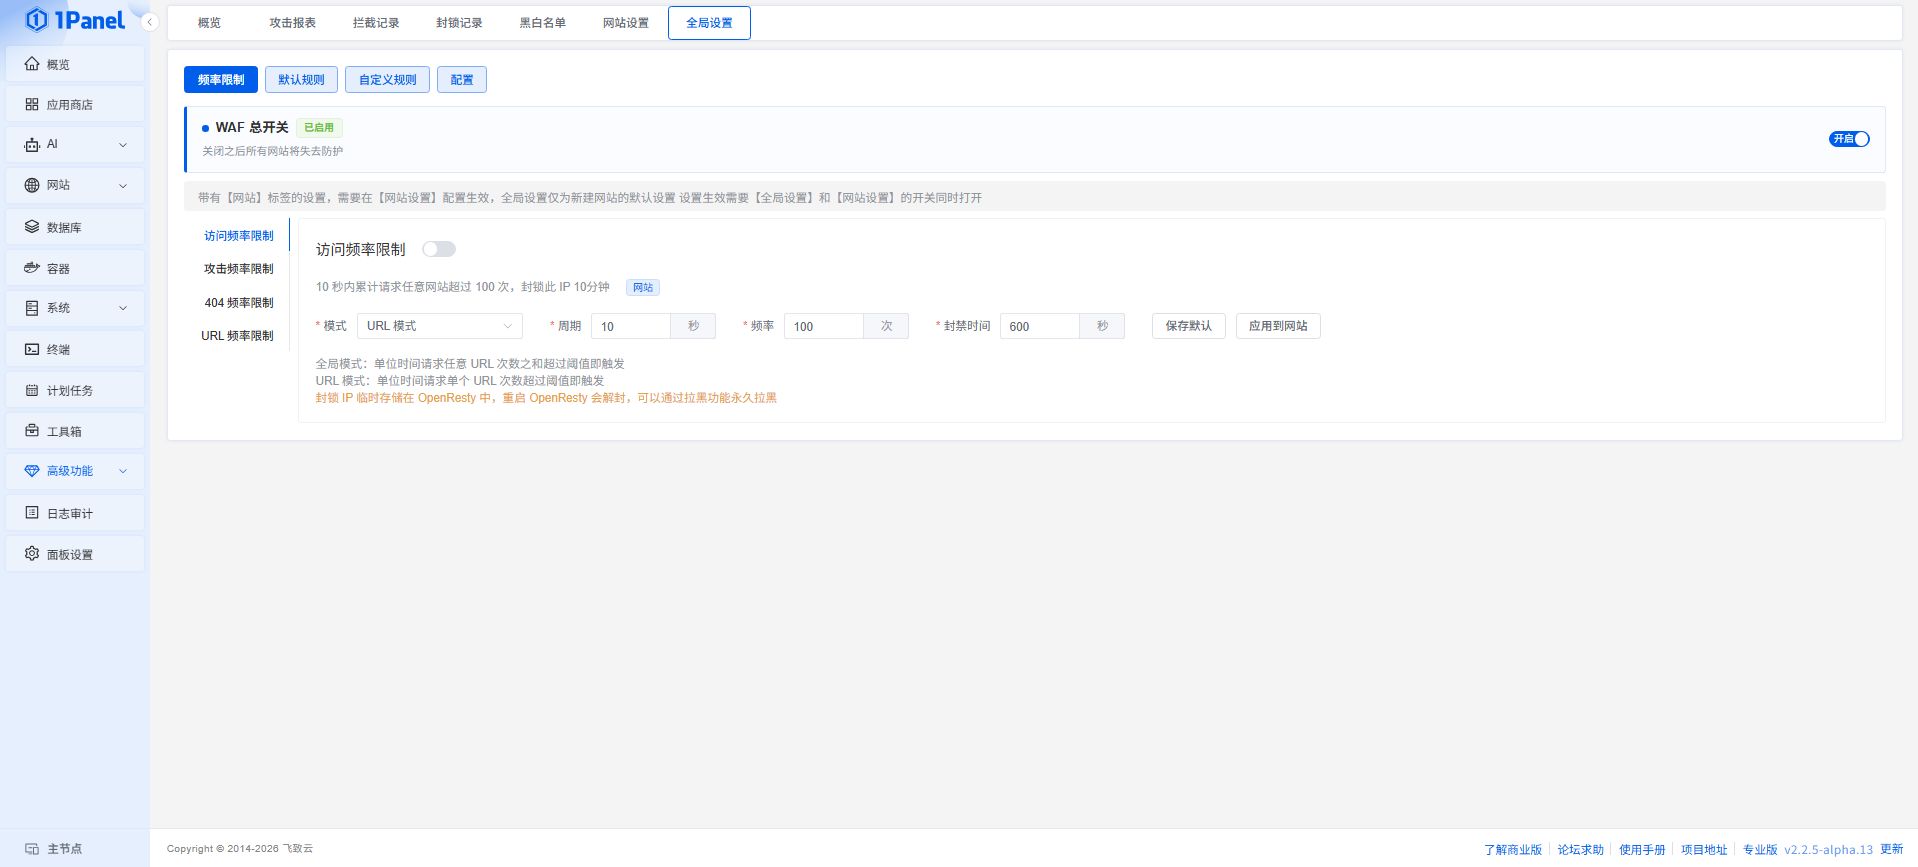Switch to the 网站设置 tab
This screenshot has width=1918, height=867.
[626, 23]
